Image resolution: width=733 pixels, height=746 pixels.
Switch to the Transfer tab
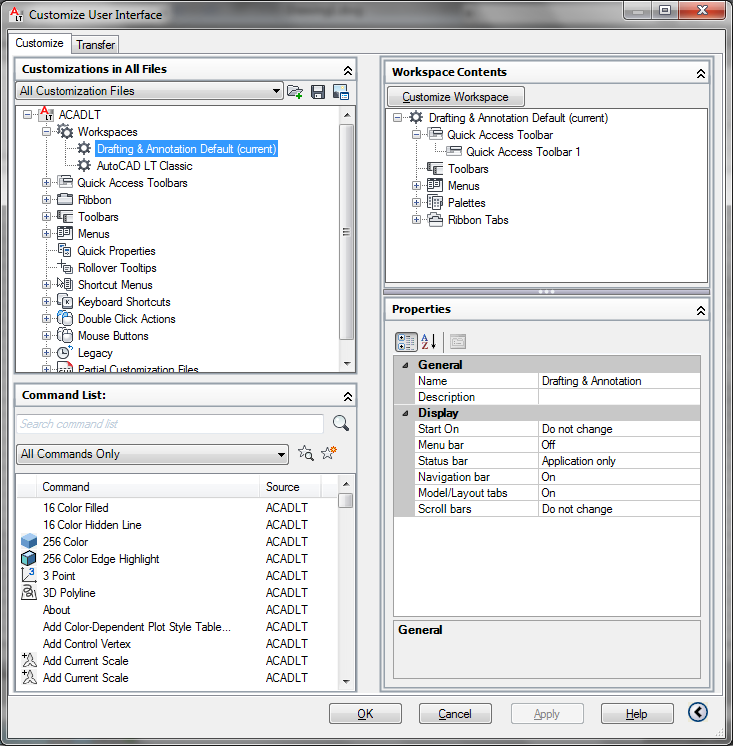(x=95, y=45)
